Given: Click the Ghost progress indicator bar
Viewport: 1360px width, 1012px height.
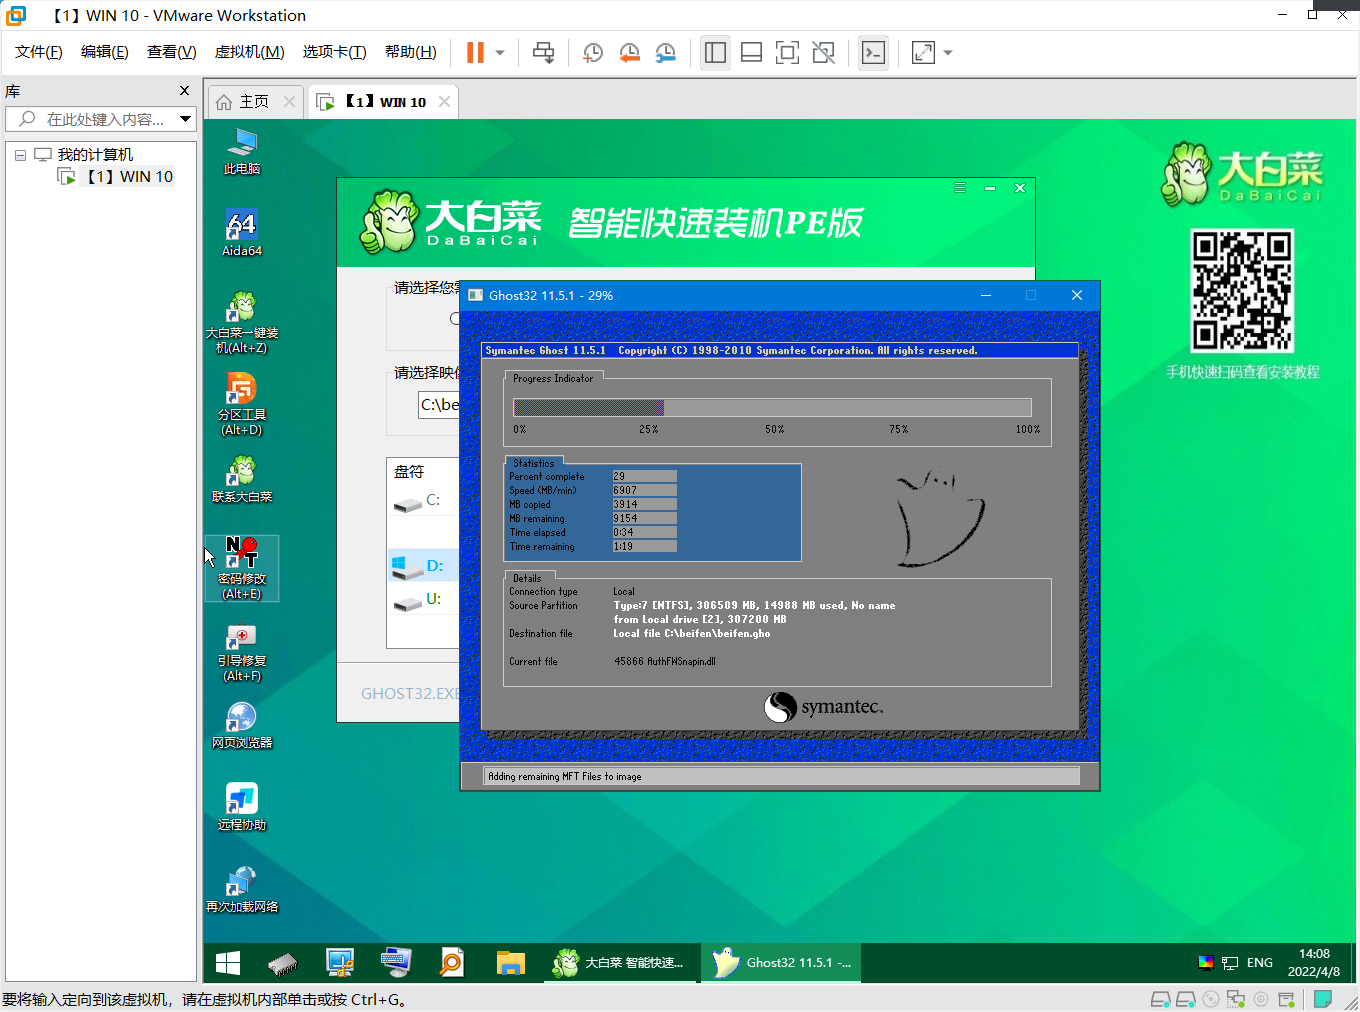Looking at the screenshot, I should click(x=772, y=407).
